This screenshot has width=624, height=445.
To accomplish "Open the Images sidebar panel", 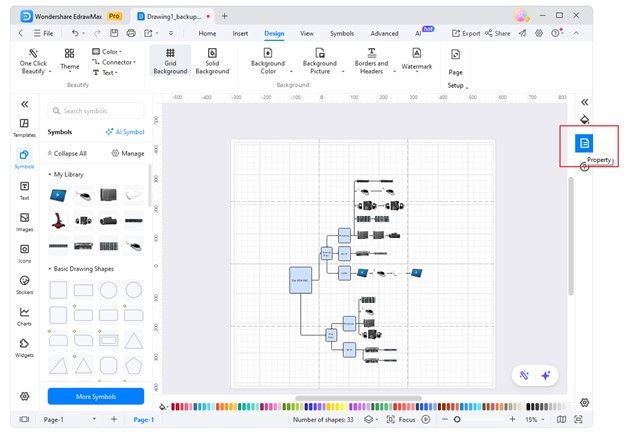I will click(x=24, y=222).
